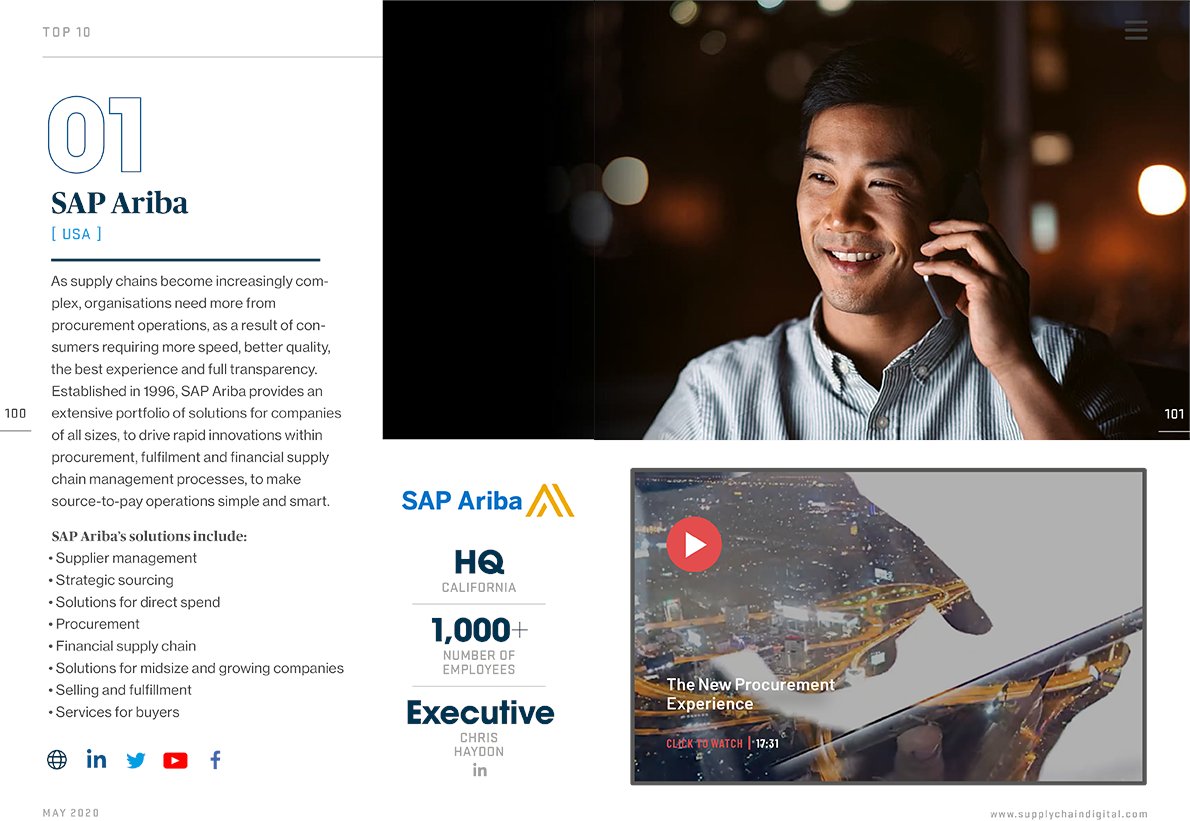Click the '[ USA ]' label
Viewport: 1190px width, 821px height.
pos(77,234)
